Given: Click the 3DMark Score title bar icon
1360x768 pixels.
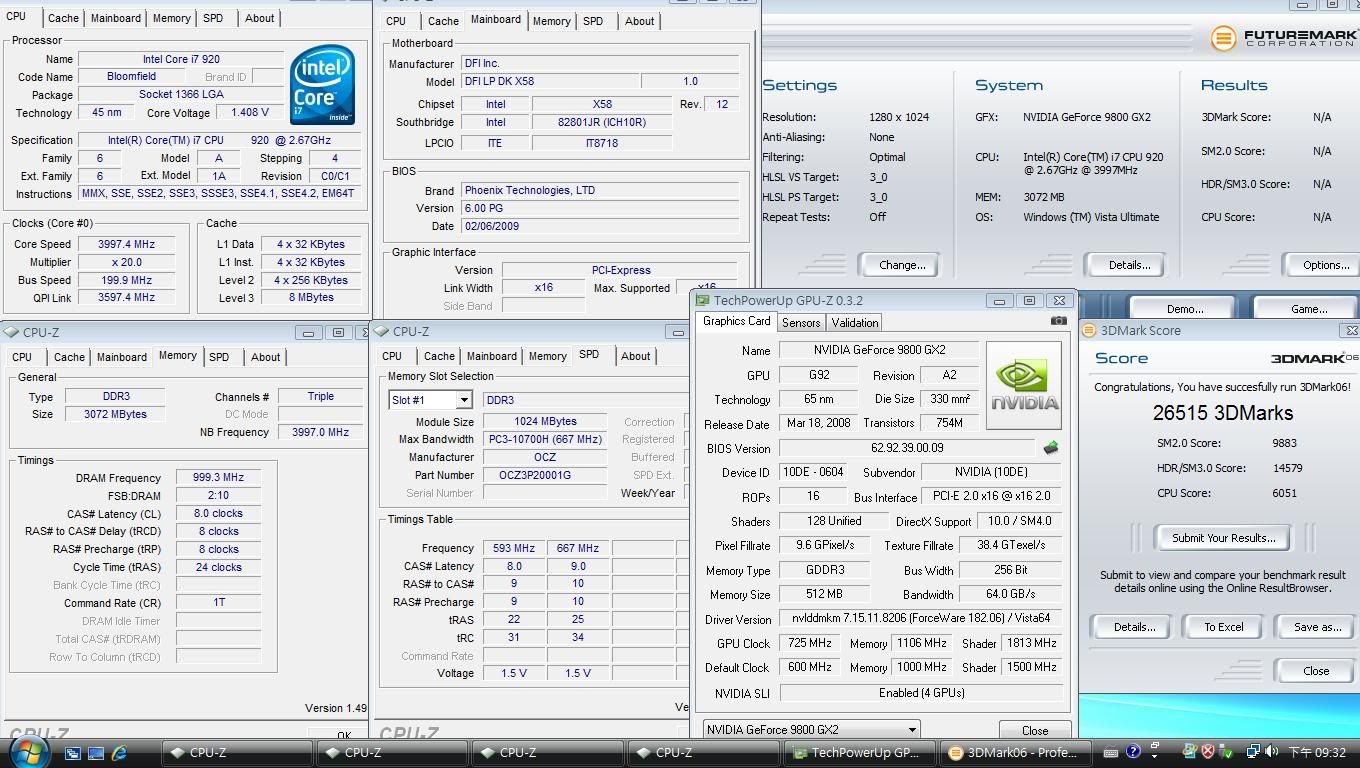Looking at the screenshot, I should 1090,330.
